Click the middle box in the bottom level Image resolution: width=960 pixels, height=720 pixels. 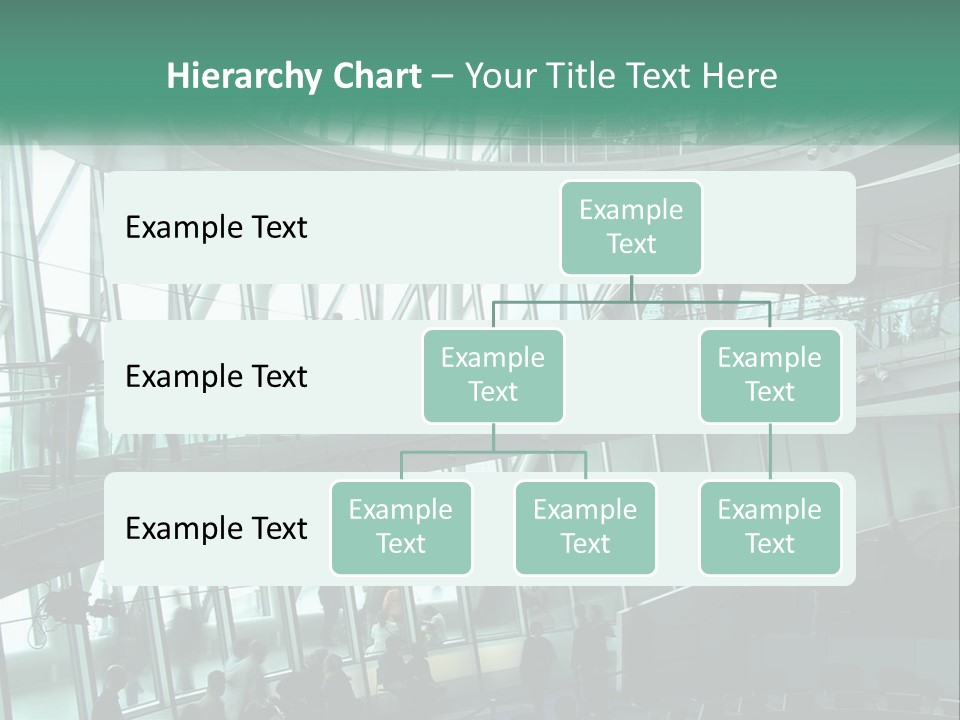pos(585,527)
